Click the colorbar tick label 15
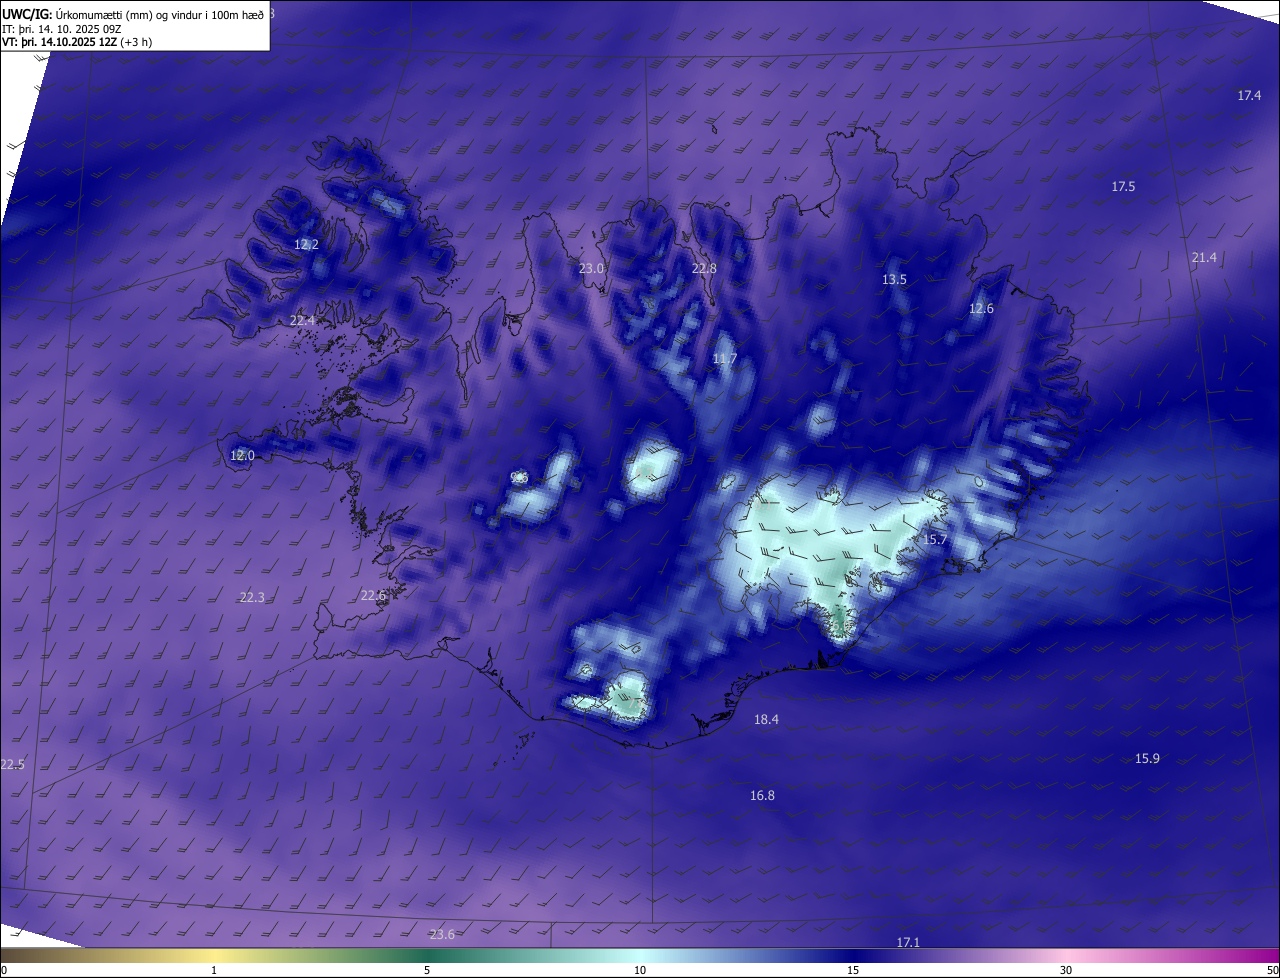Screen dimensions: 1280x978 click(x=853, y=971)
